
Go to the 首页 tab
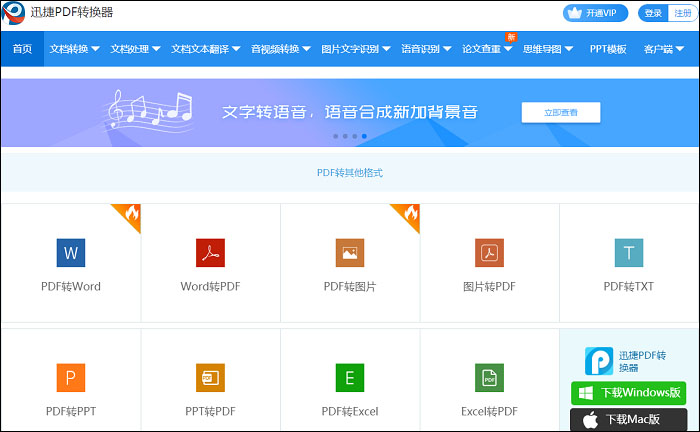22,49
